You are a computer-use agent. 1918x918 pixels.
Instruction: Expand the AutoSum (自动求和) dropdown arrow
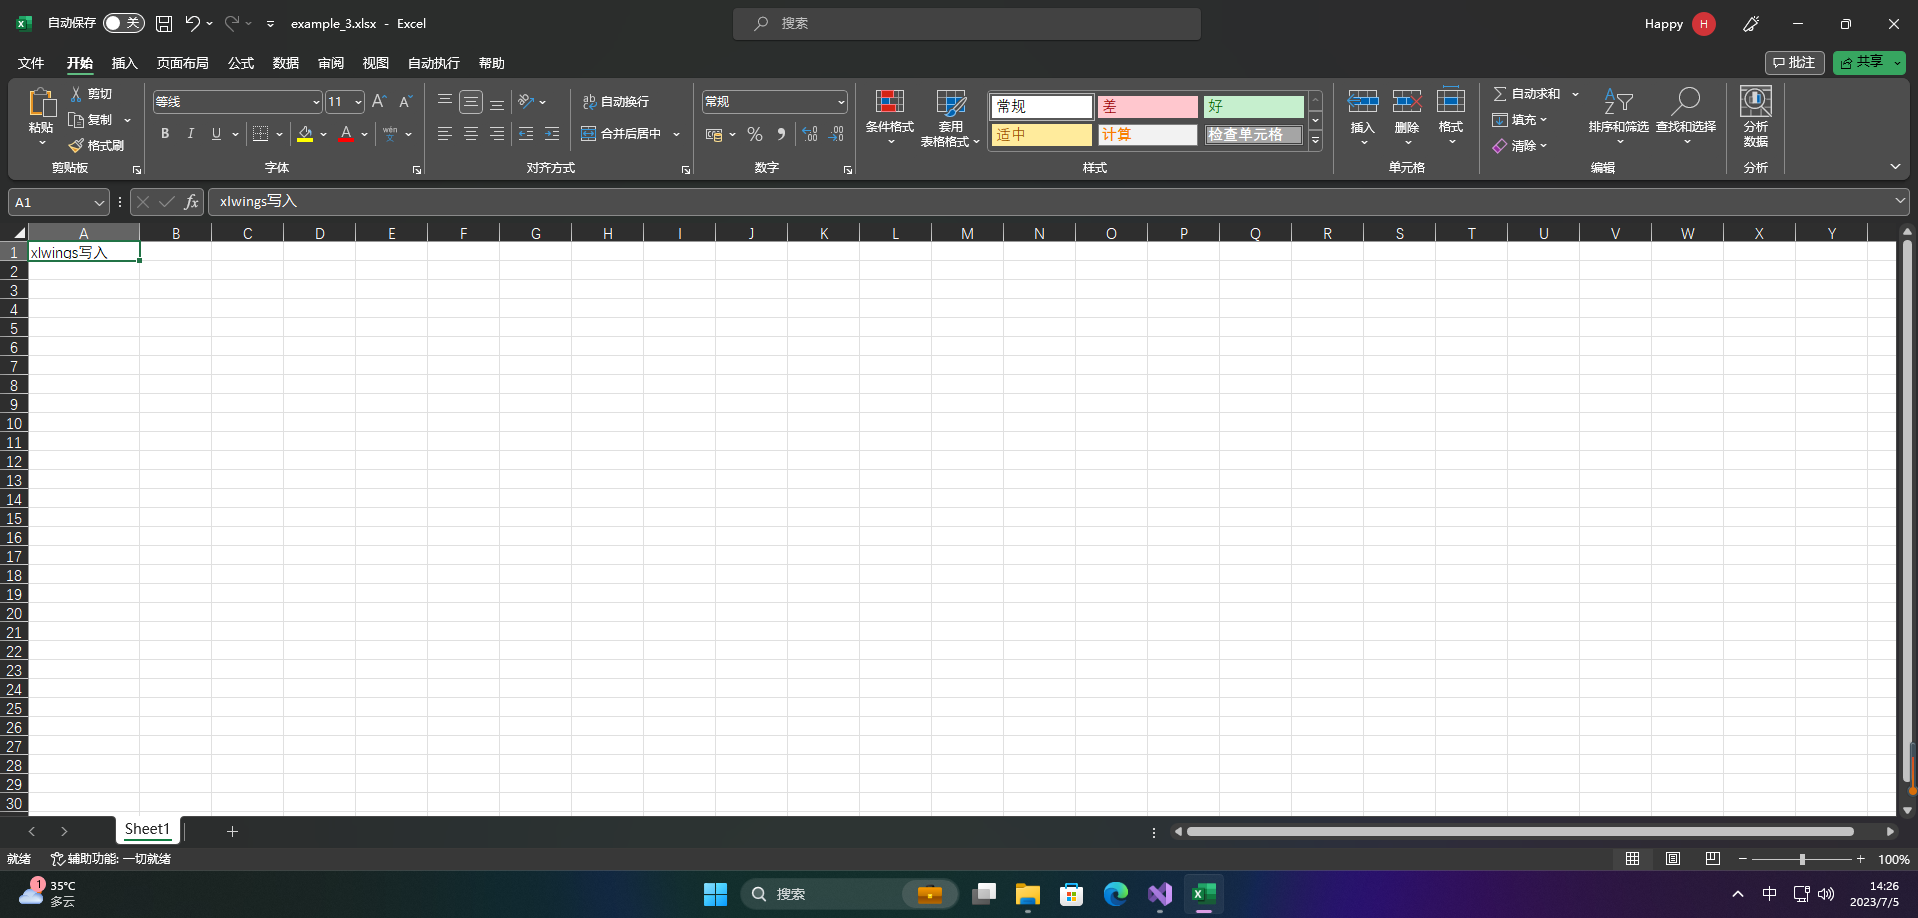pos(1575,94)
